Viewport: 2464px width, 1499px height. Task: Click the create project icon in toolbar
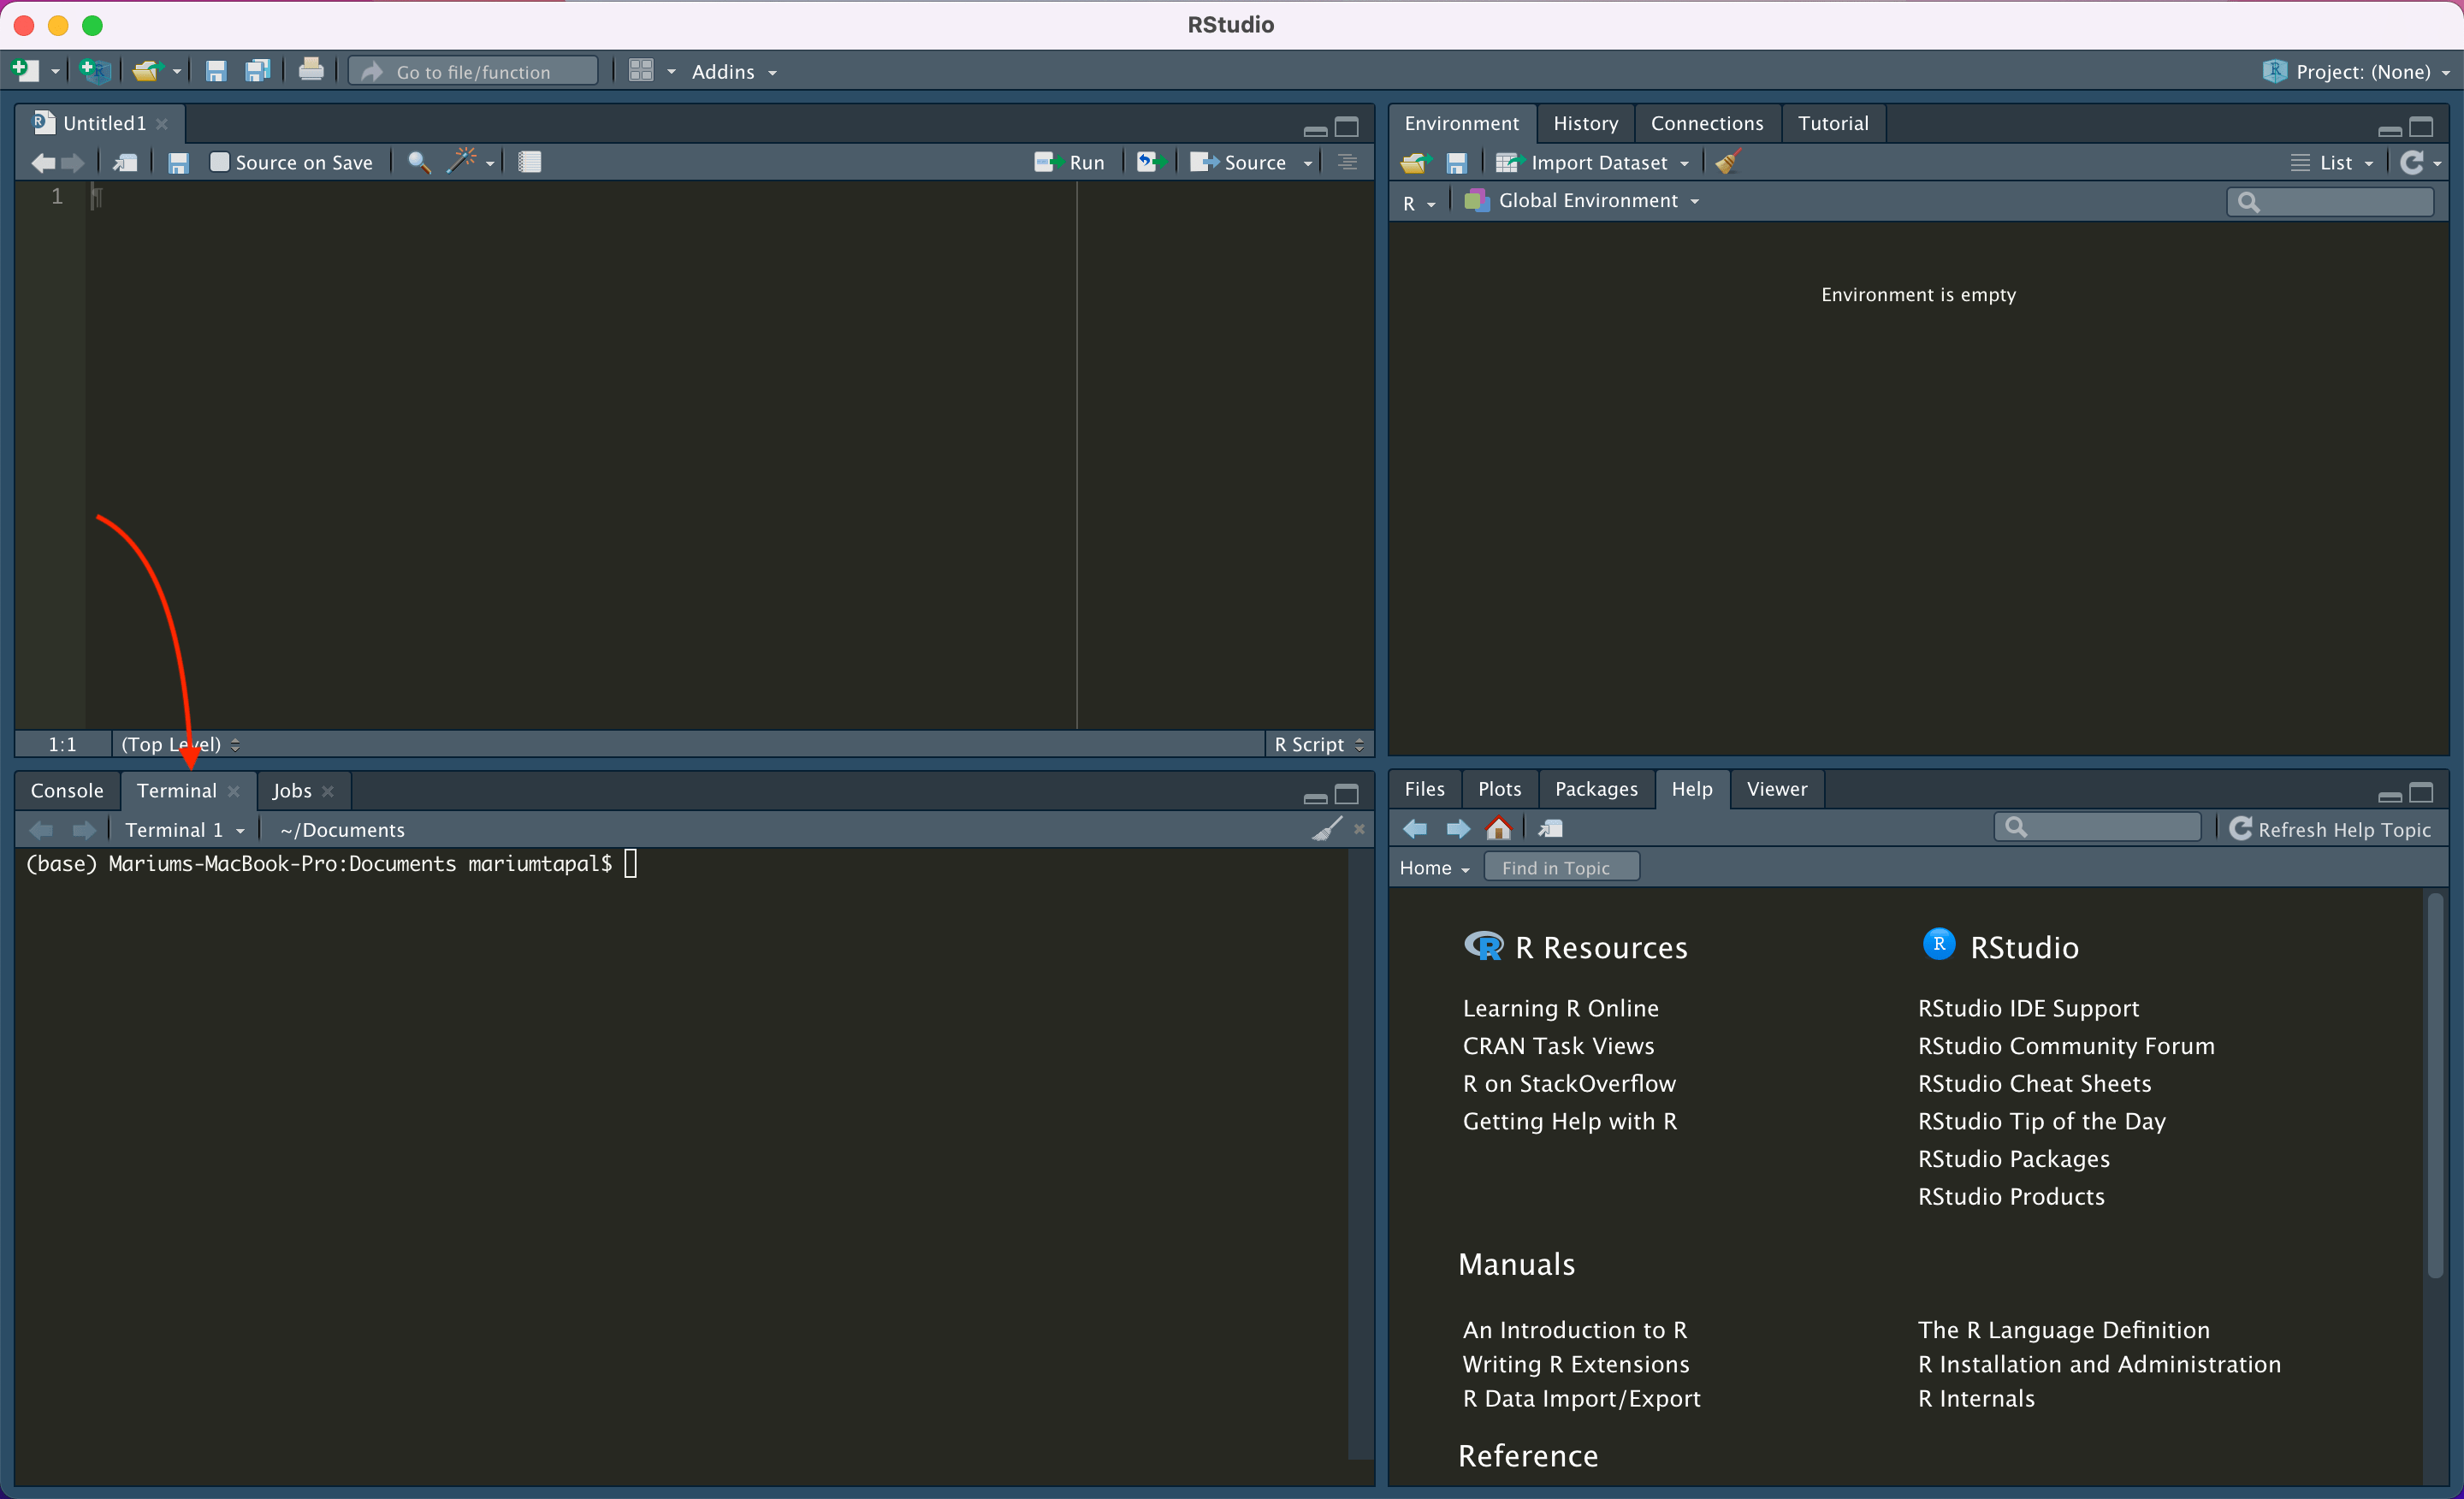pos(95,71)
